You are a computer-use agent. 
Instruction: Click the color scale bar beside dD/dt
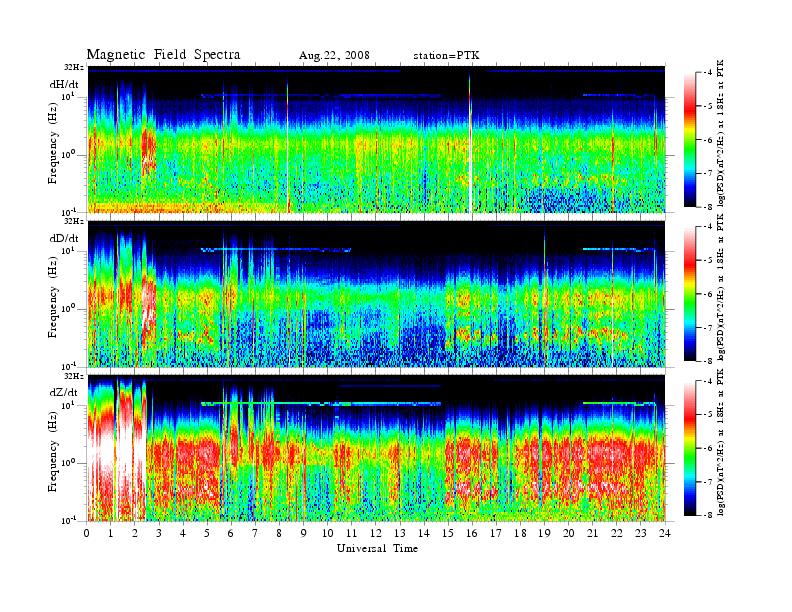[689, 293]
